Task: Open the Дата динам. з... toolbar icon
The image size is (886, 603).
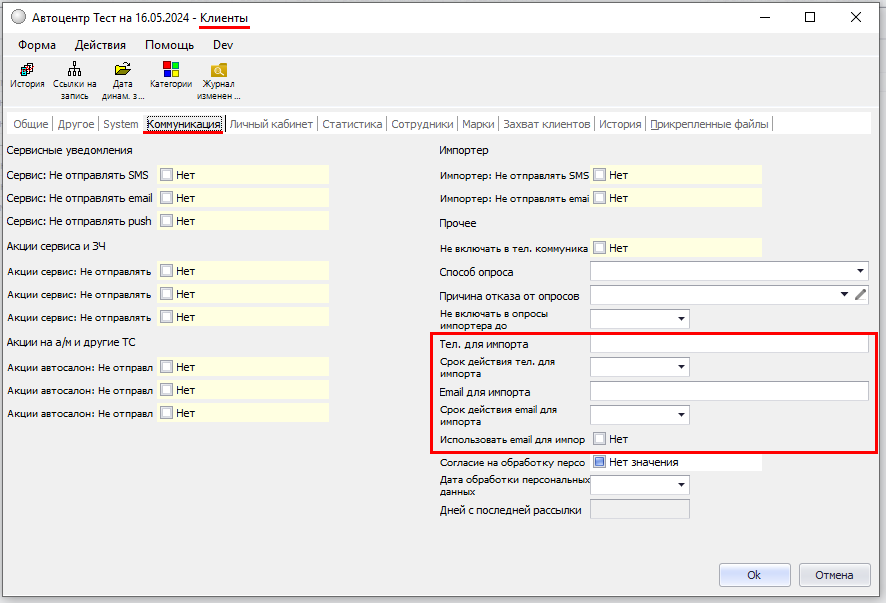Action: pyautogui.click(x=123, y=71)
